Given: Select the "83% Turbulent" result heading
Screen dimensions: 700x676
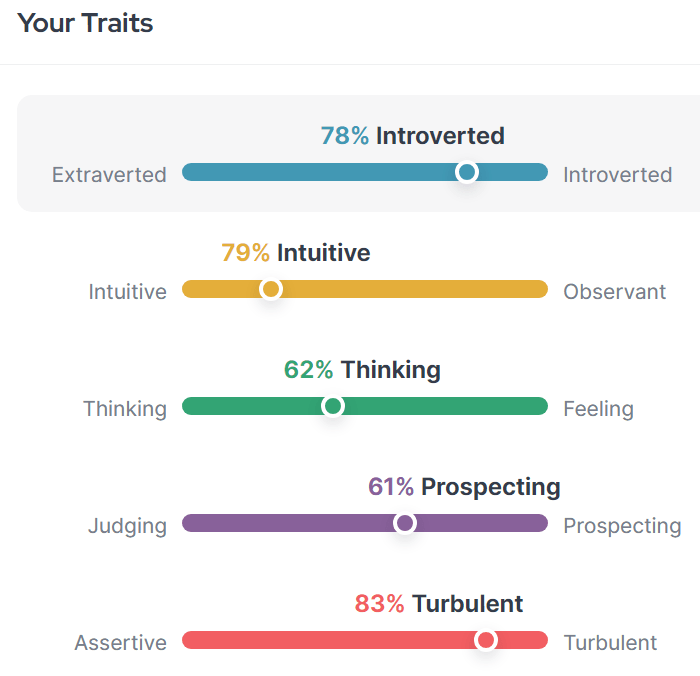Looking at the screenshot, I should (x=438, y=604).
